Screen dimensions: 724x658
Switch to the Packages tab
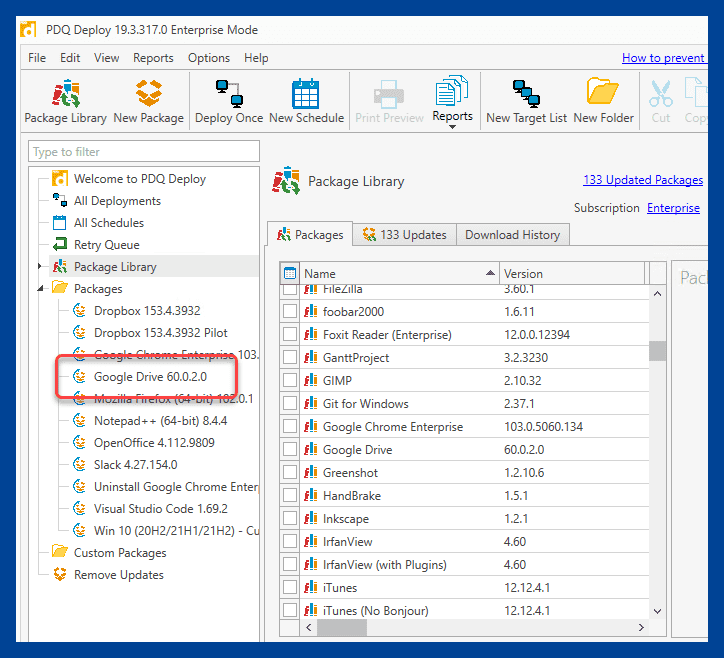[x=310, y=235]
